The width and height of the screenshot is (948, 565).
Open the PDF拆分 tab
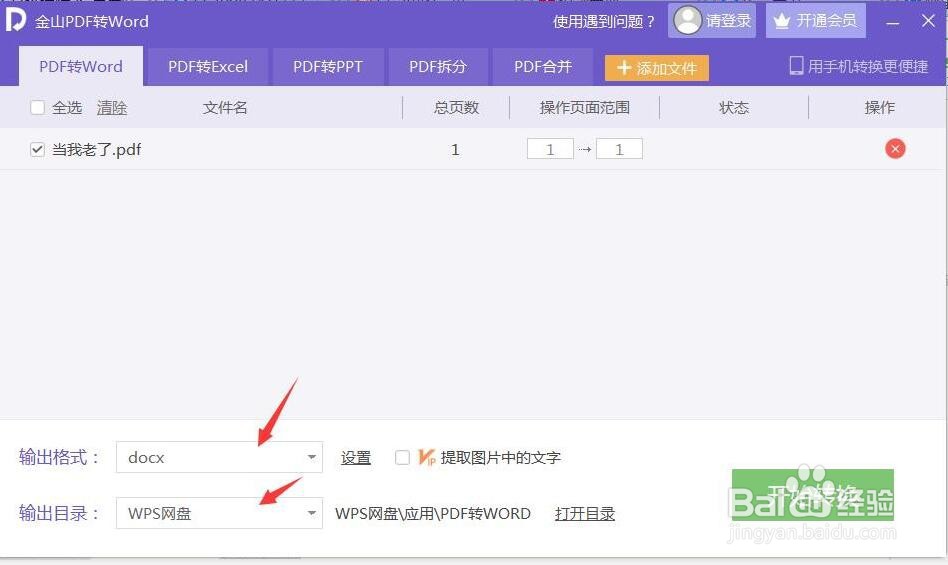coord(438,66)
